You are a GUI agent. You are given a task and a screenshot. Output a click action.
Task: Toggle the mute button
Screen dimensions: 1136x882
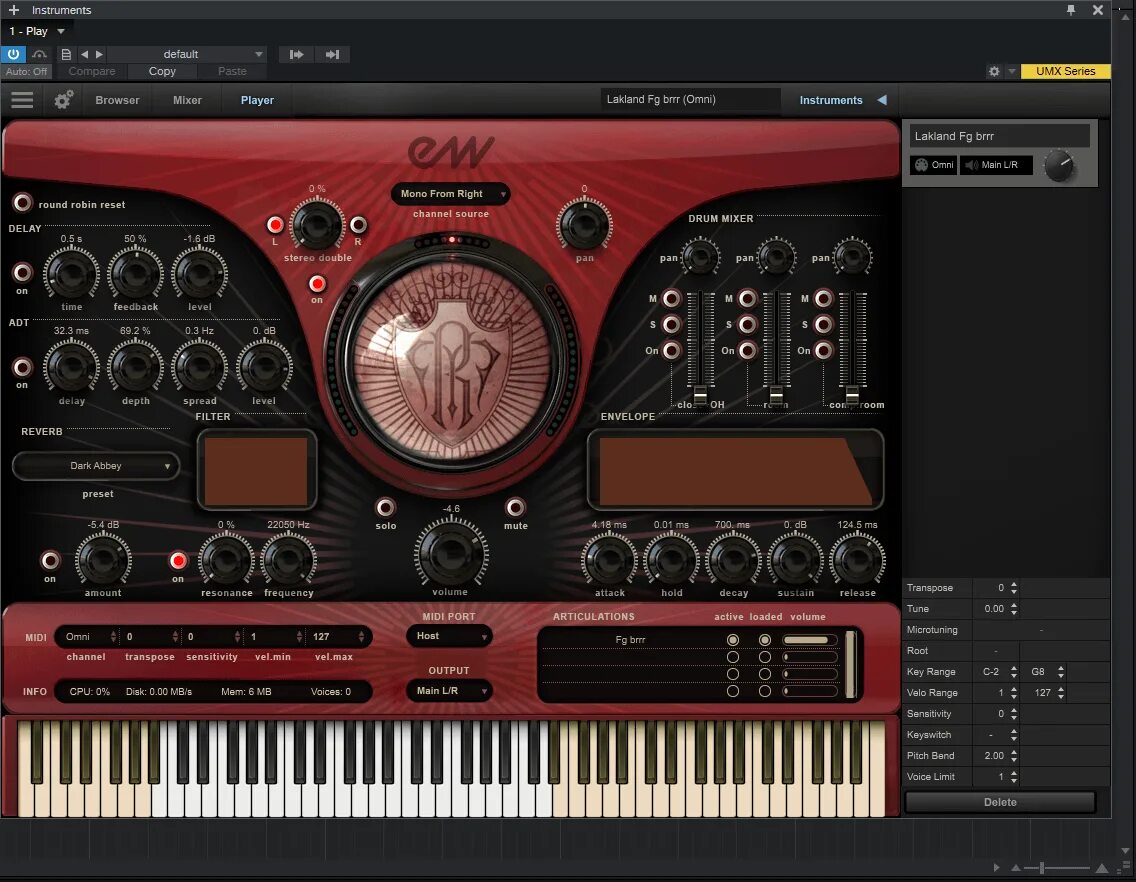point(515,507)
